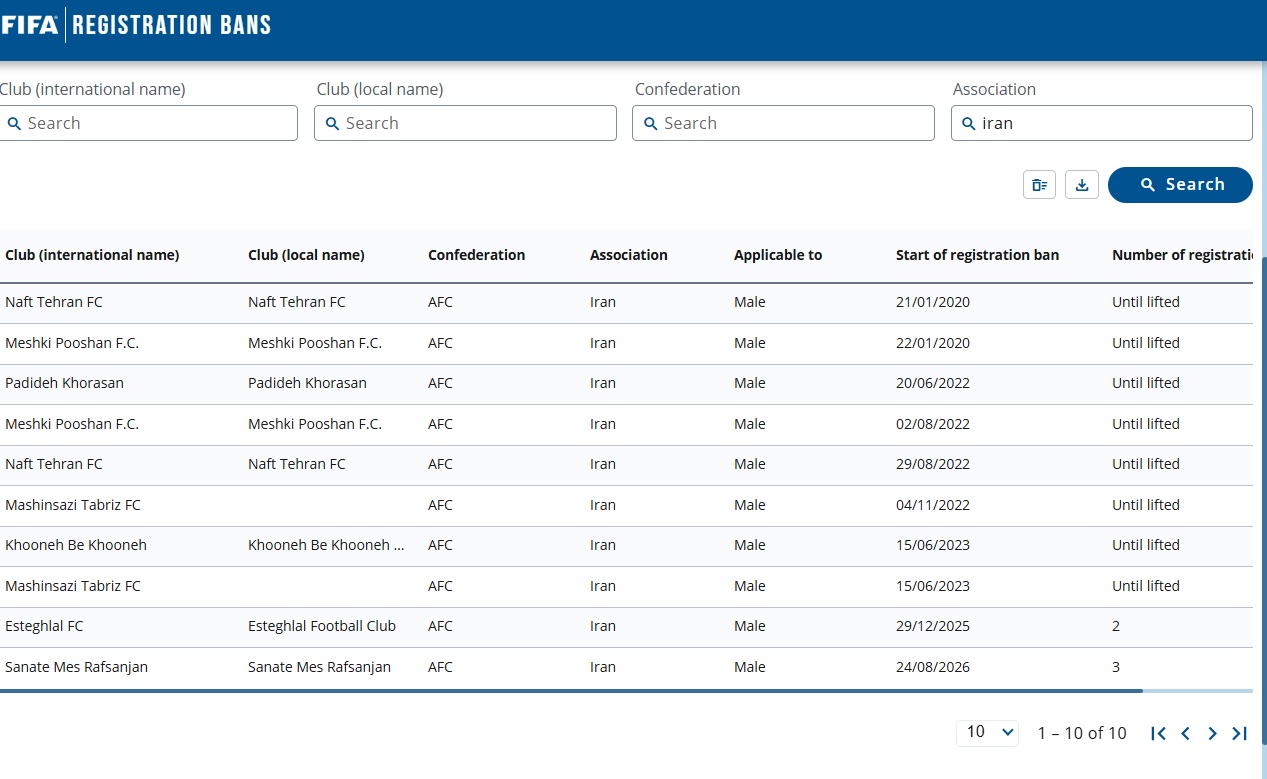The image size is (1267, 779).
Task: Sort by Applicable to column header
Action: point(778,255)
